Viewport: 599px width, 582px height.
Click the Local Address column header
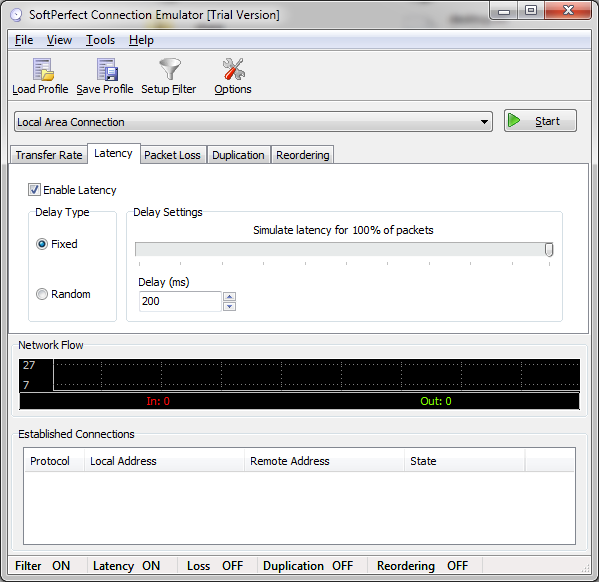pos(164,461)
